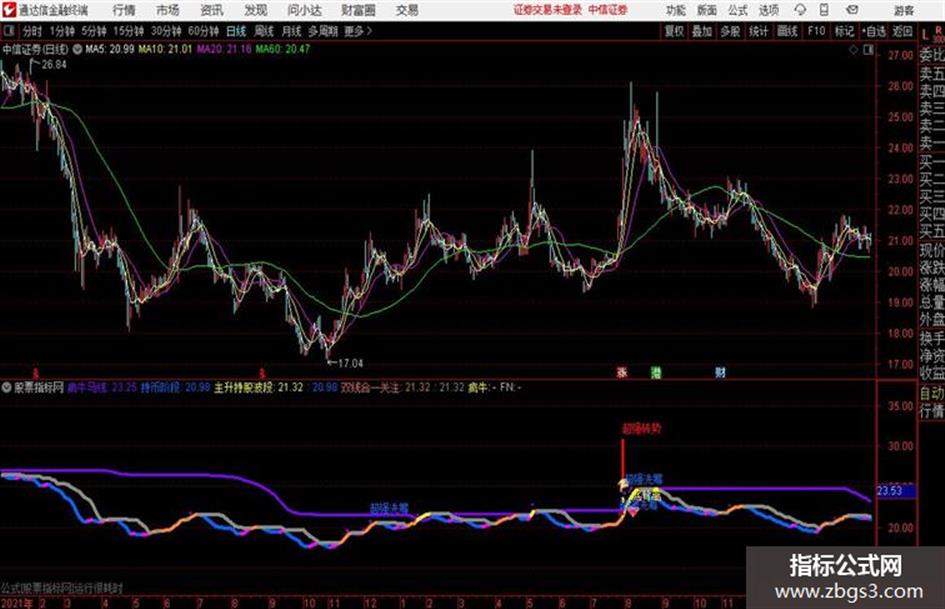The width and height of the screenshot is (945, 609).
Task: Click the 26.84 high price marker
Action: pyautogui.click(x=54, y=65)
